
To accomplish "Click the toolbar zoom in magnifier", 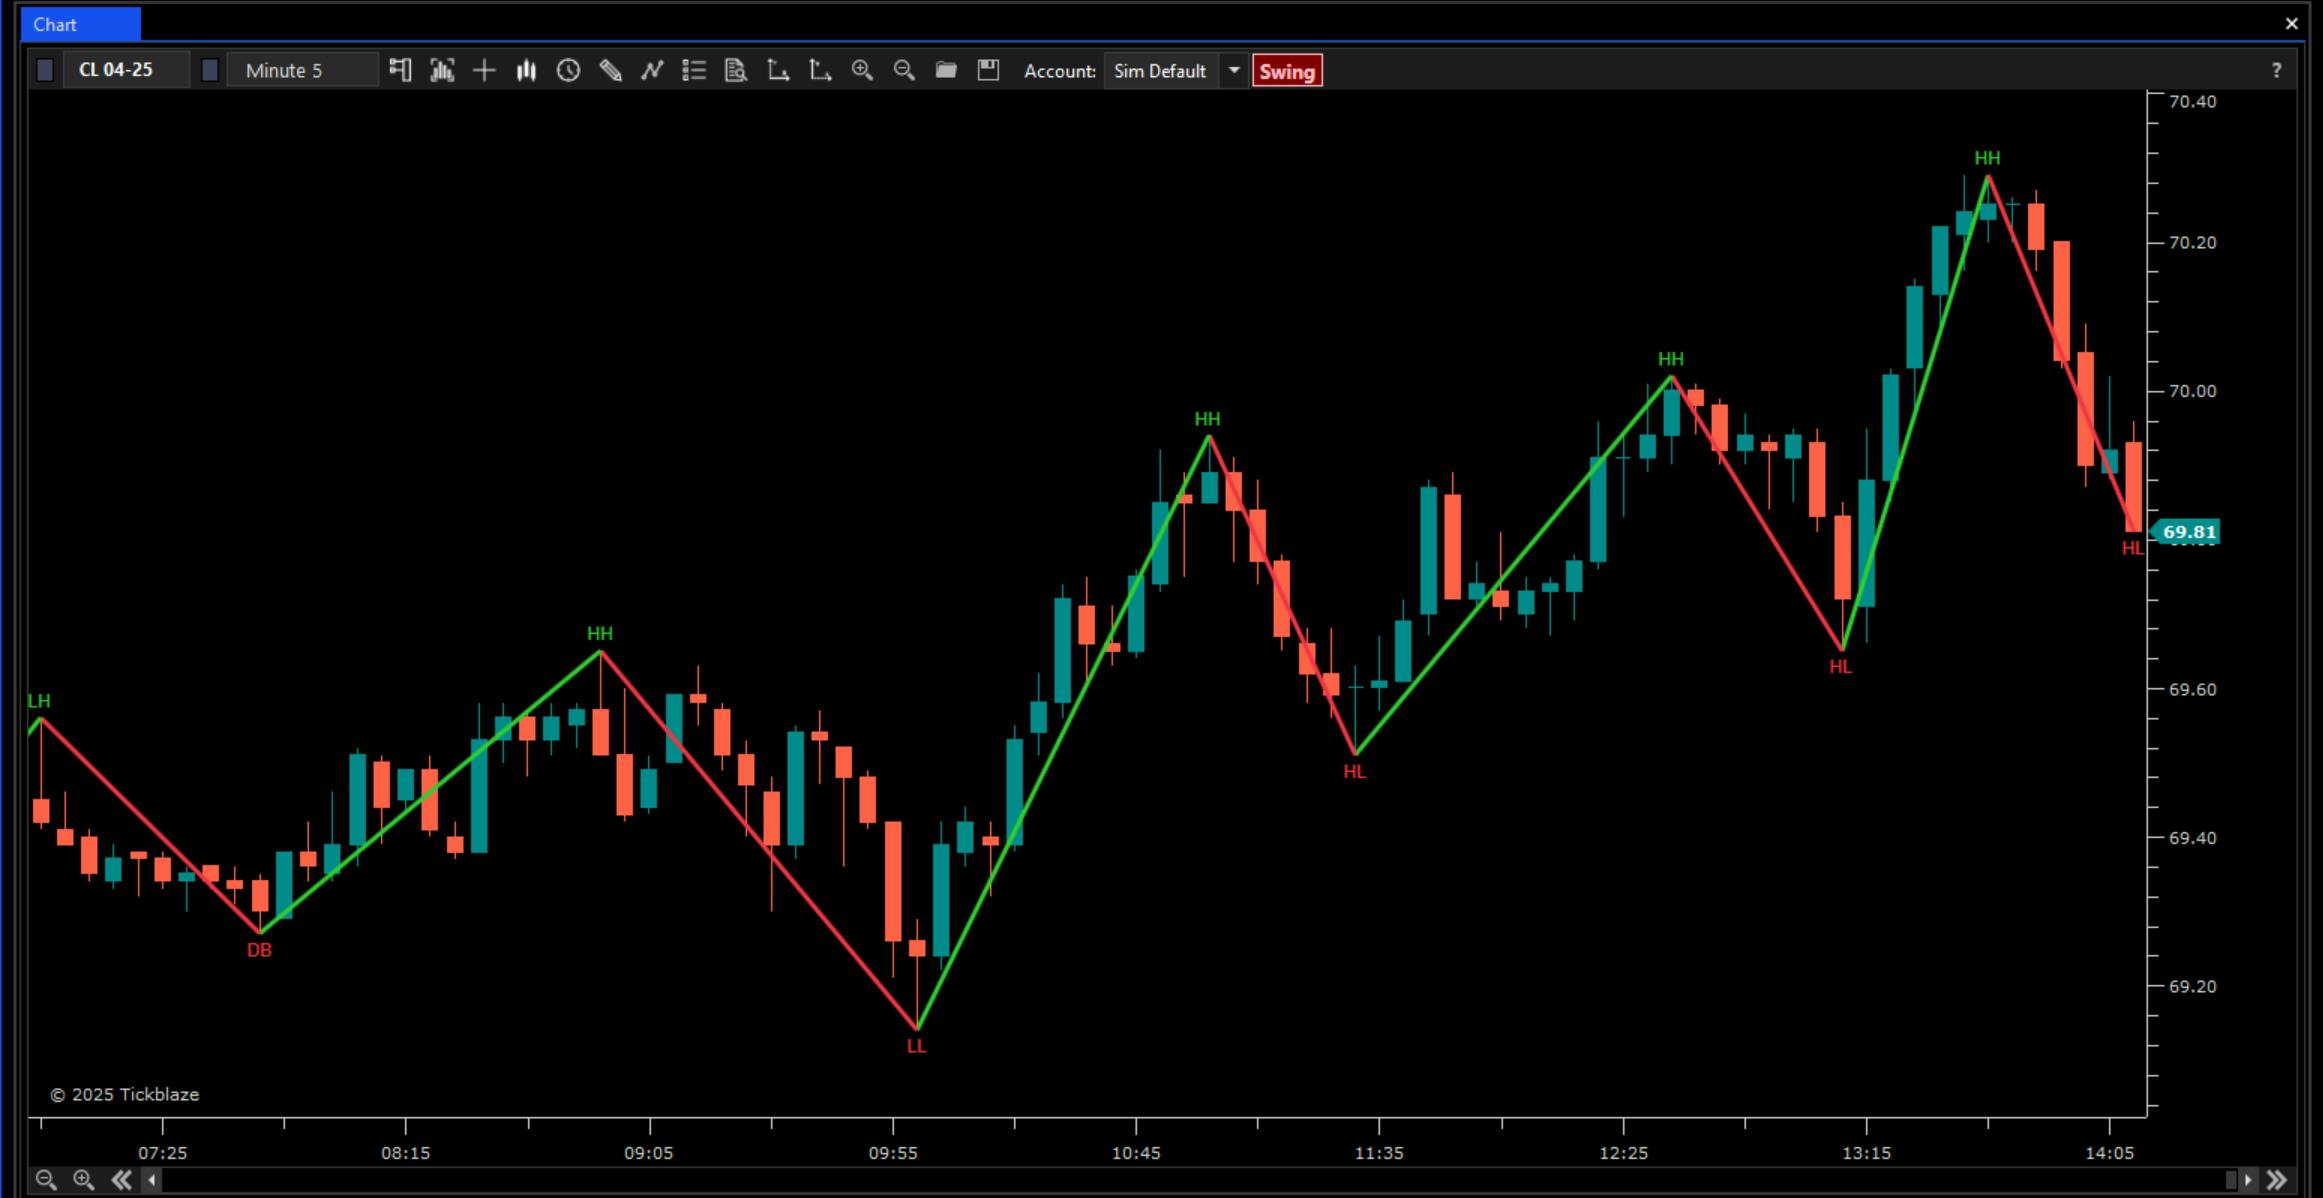I will 862,70.
